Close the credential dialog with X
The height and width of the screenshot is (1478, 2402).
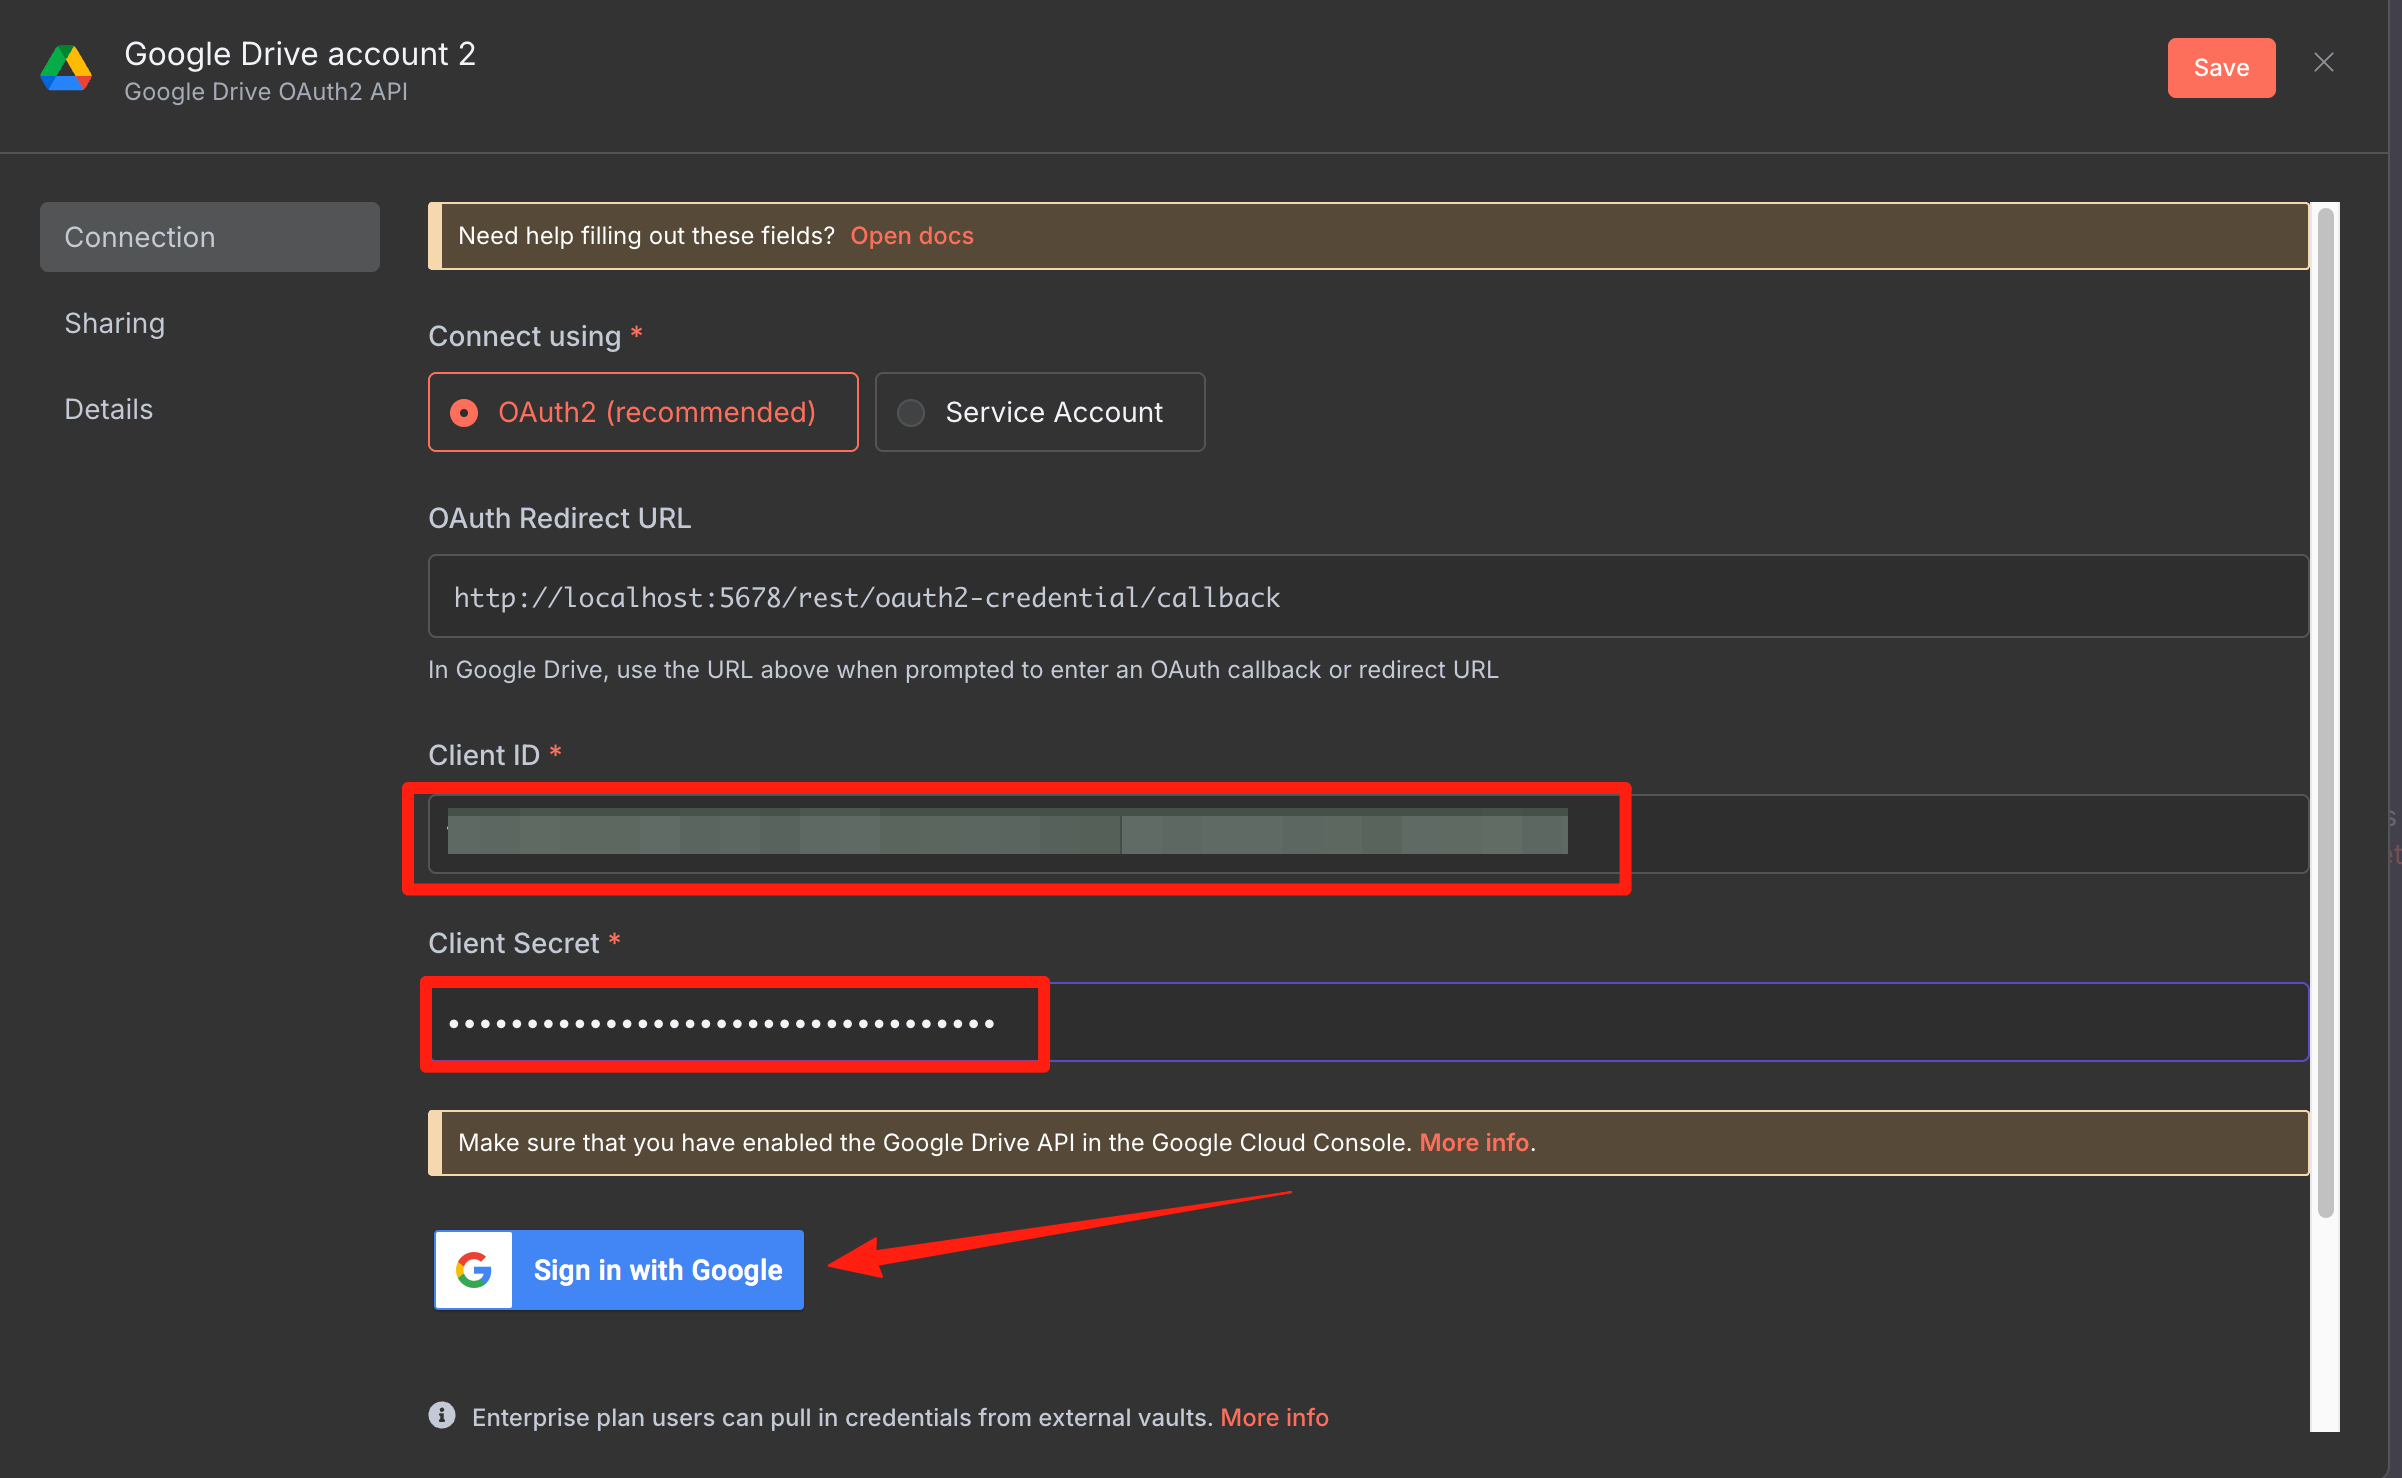point(2324,63)
